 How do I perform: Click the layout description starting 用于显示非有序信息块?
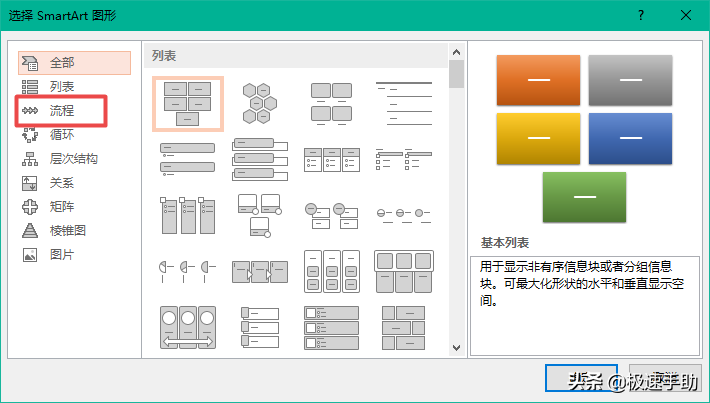(582, 283)
